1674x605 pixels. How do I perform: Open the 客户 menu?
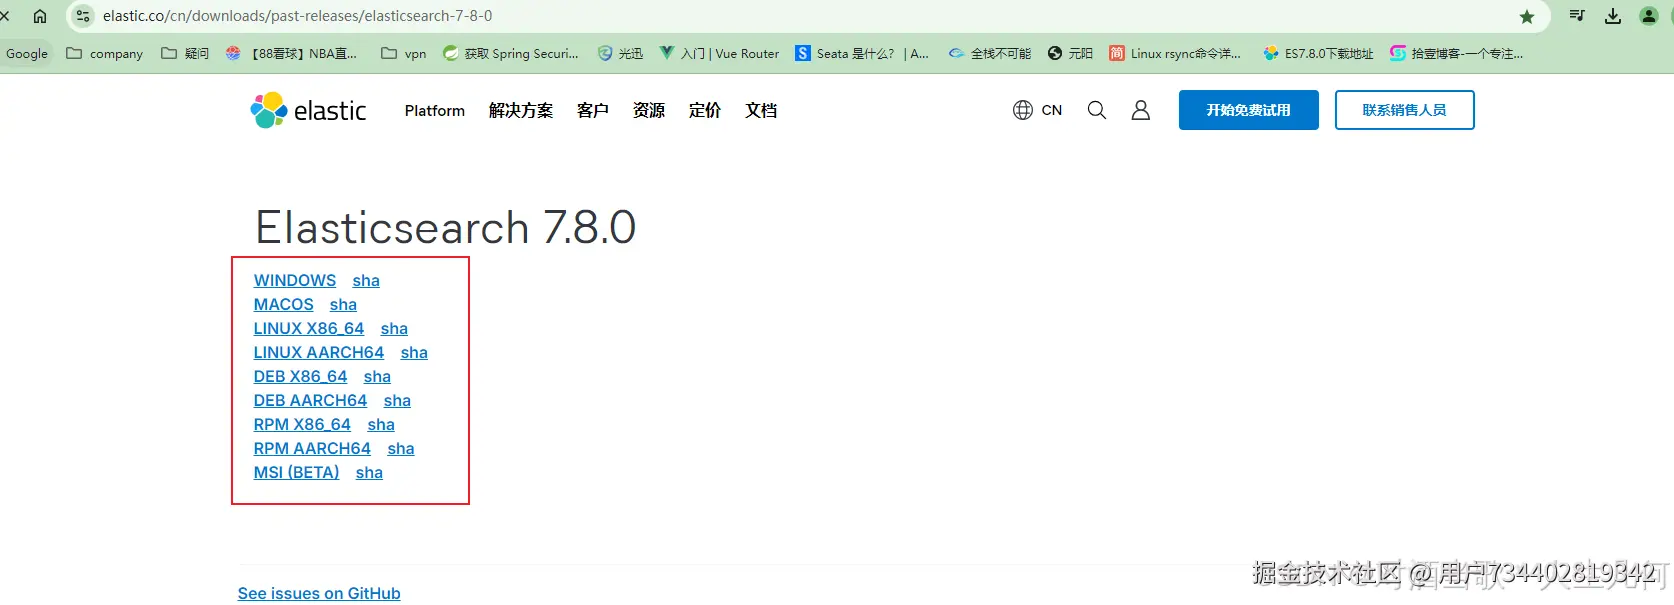(593, 110)
